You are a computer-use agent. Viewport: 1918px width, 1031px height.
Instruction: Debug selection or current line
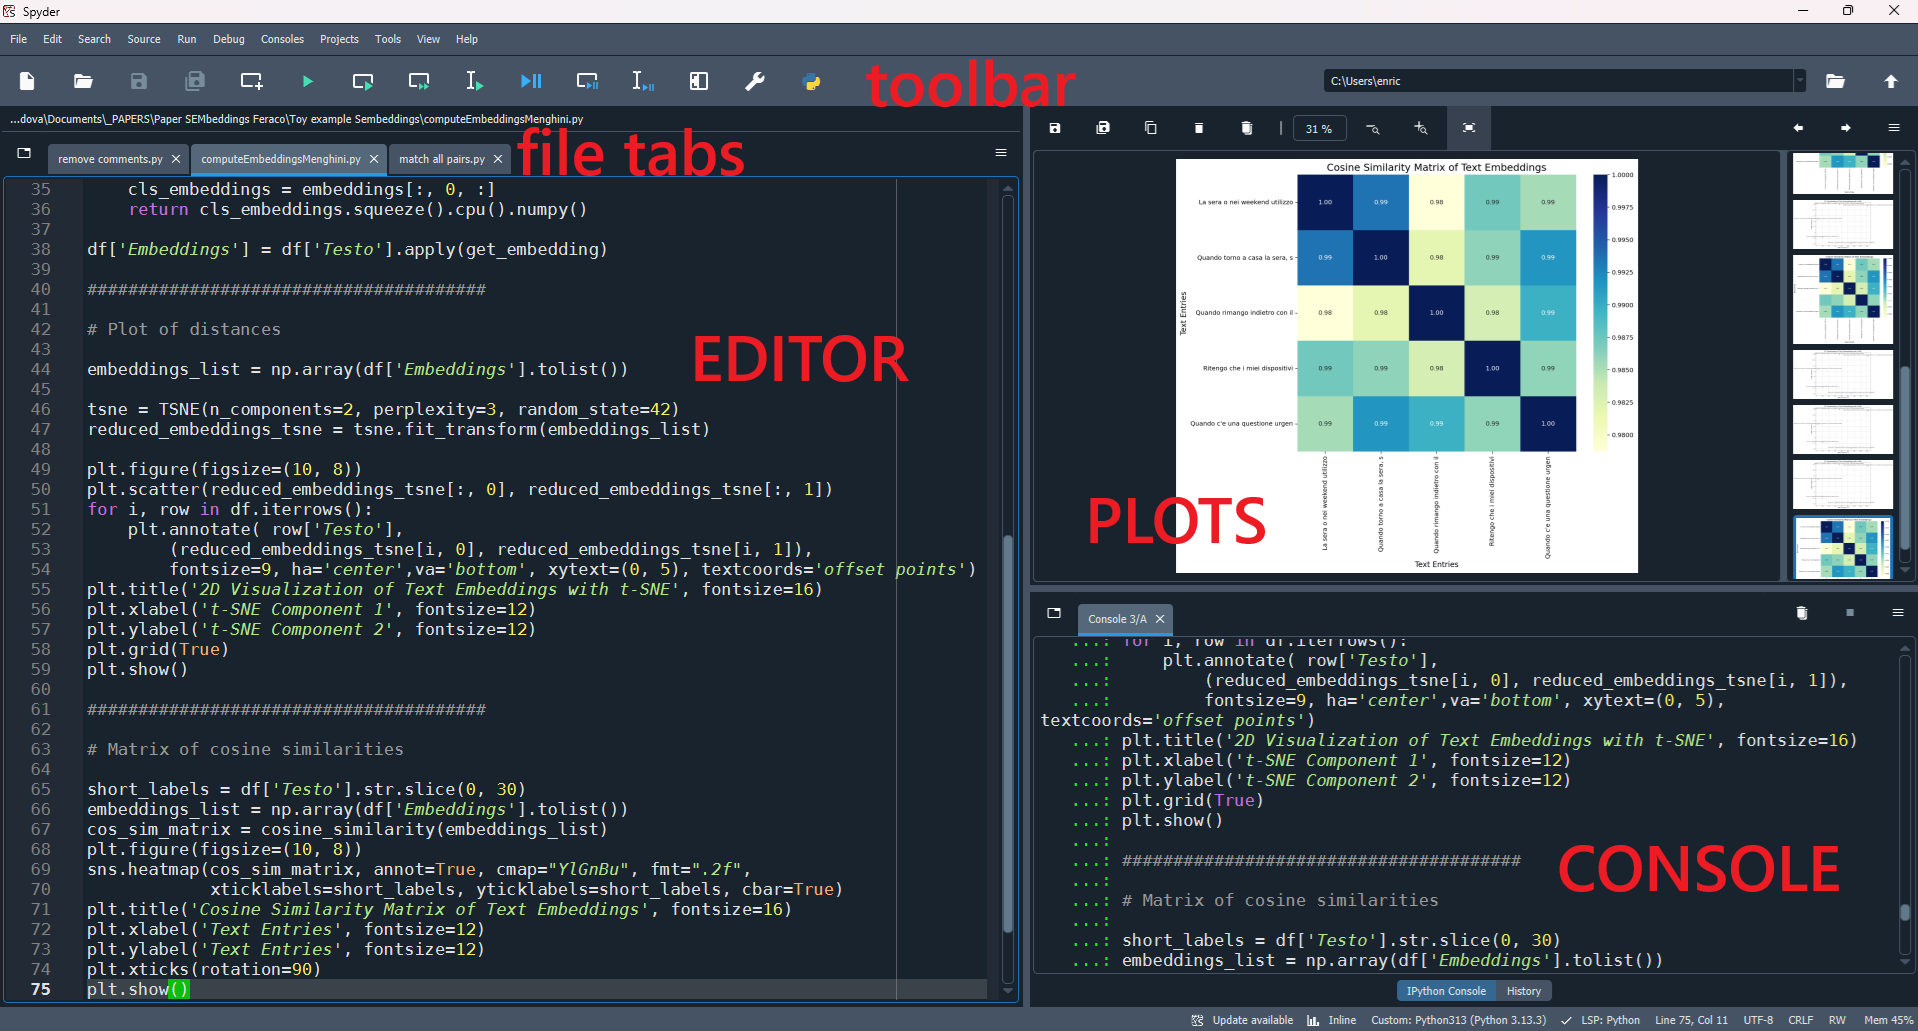click(643, 81)
